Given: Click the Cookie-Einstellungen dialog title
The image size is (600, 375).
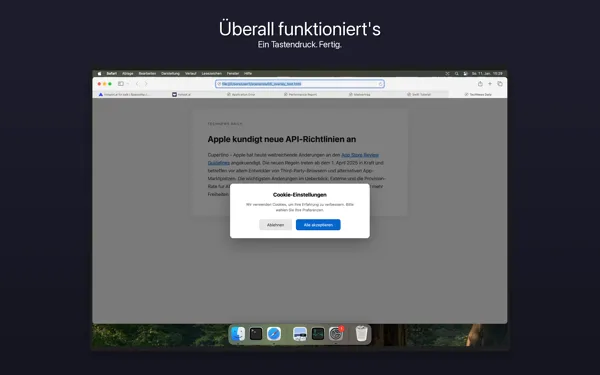Looking at the screenshot, I should (x=300, y=195).
